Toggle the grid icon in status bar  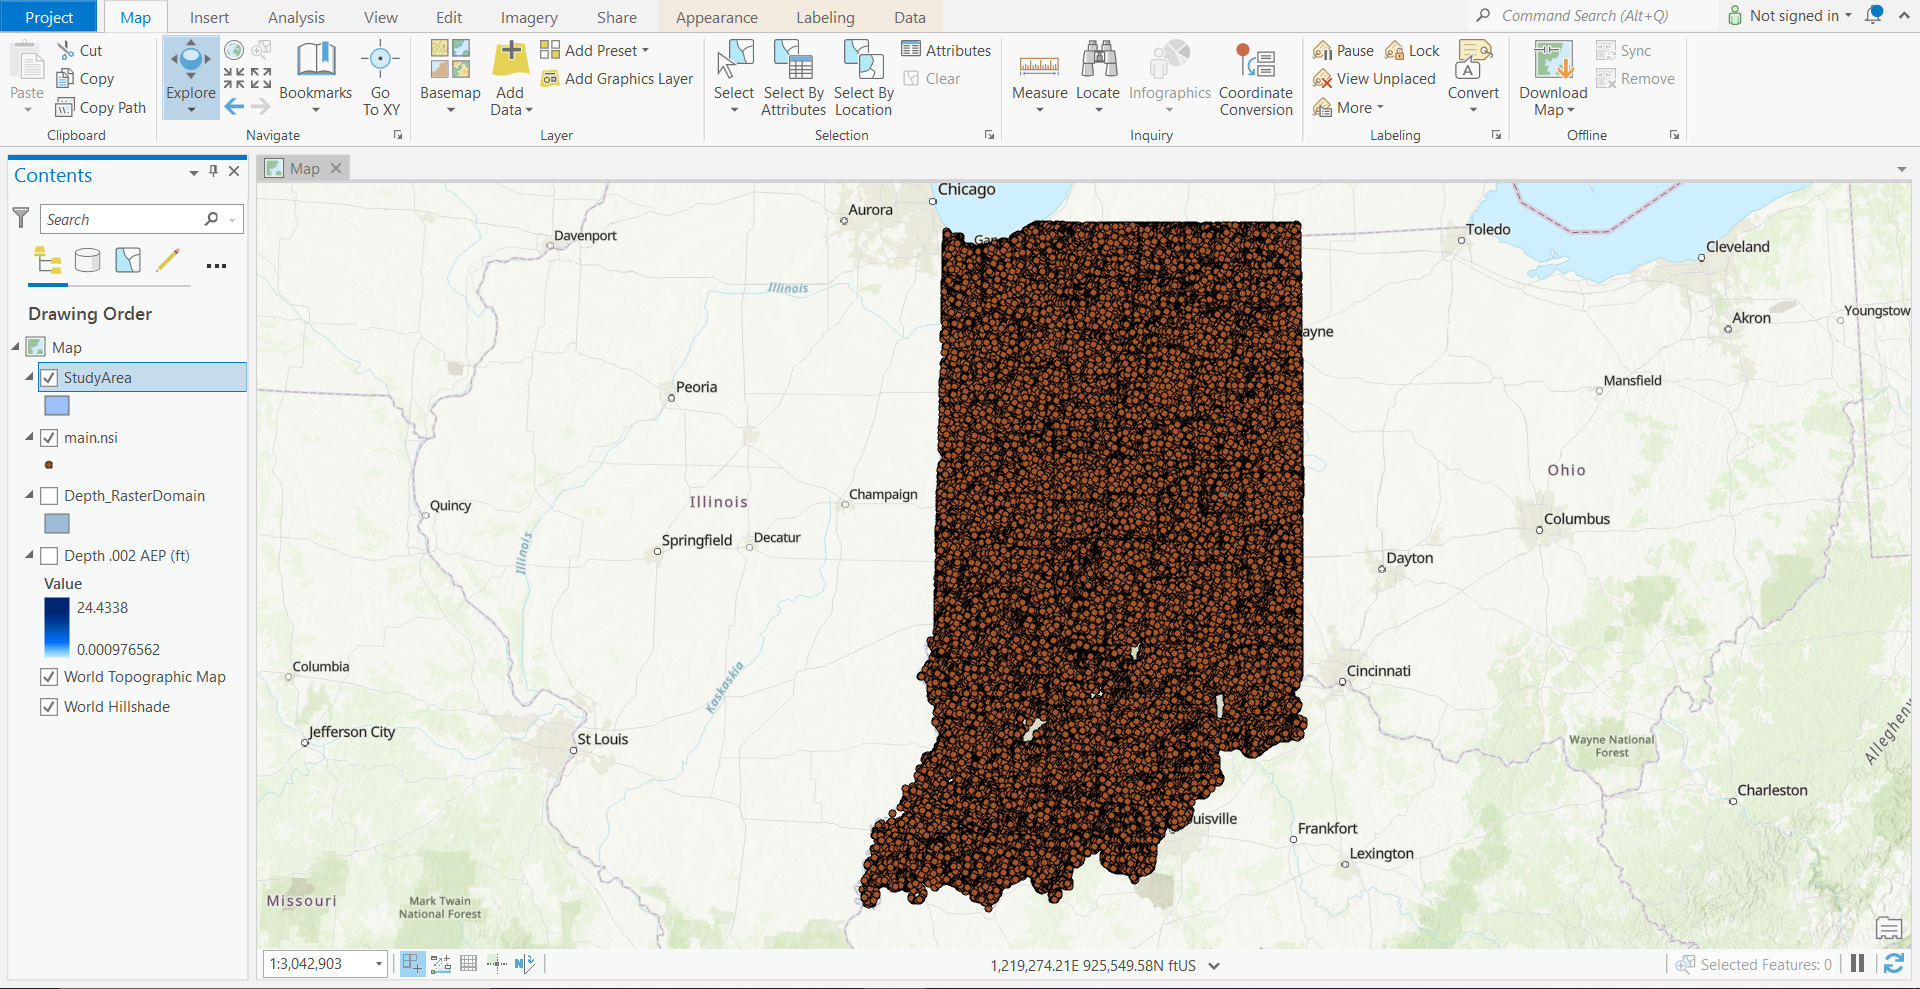coord(468,964)
